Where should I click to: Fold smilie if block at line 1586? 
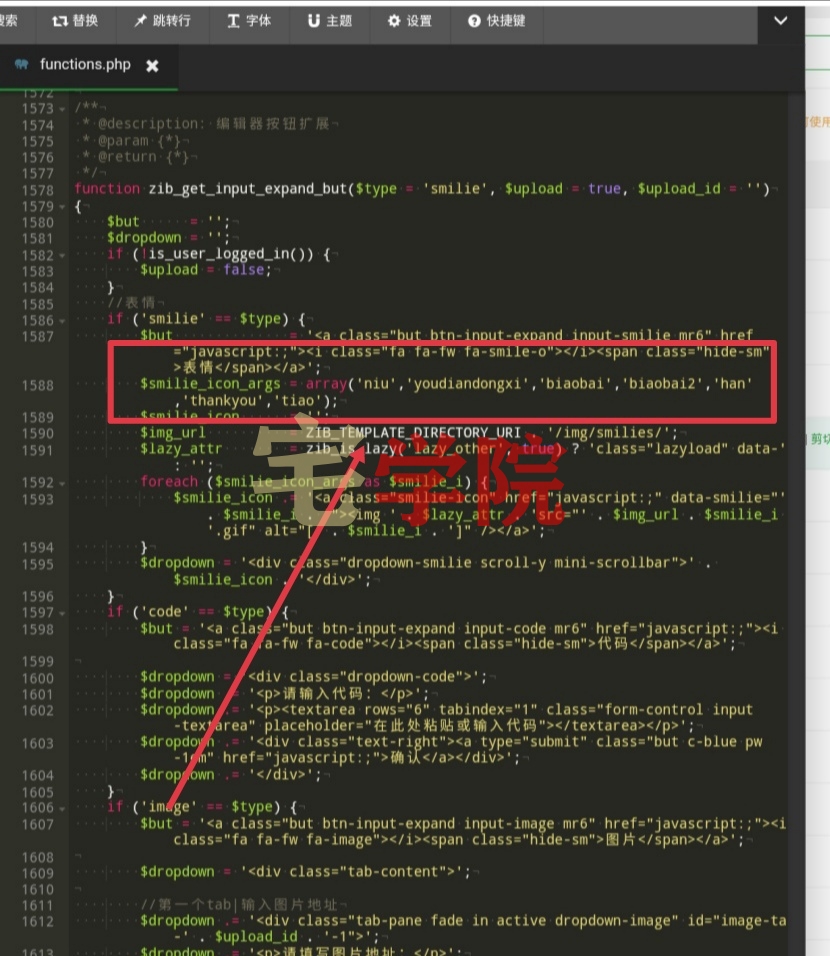coord(62,321)
